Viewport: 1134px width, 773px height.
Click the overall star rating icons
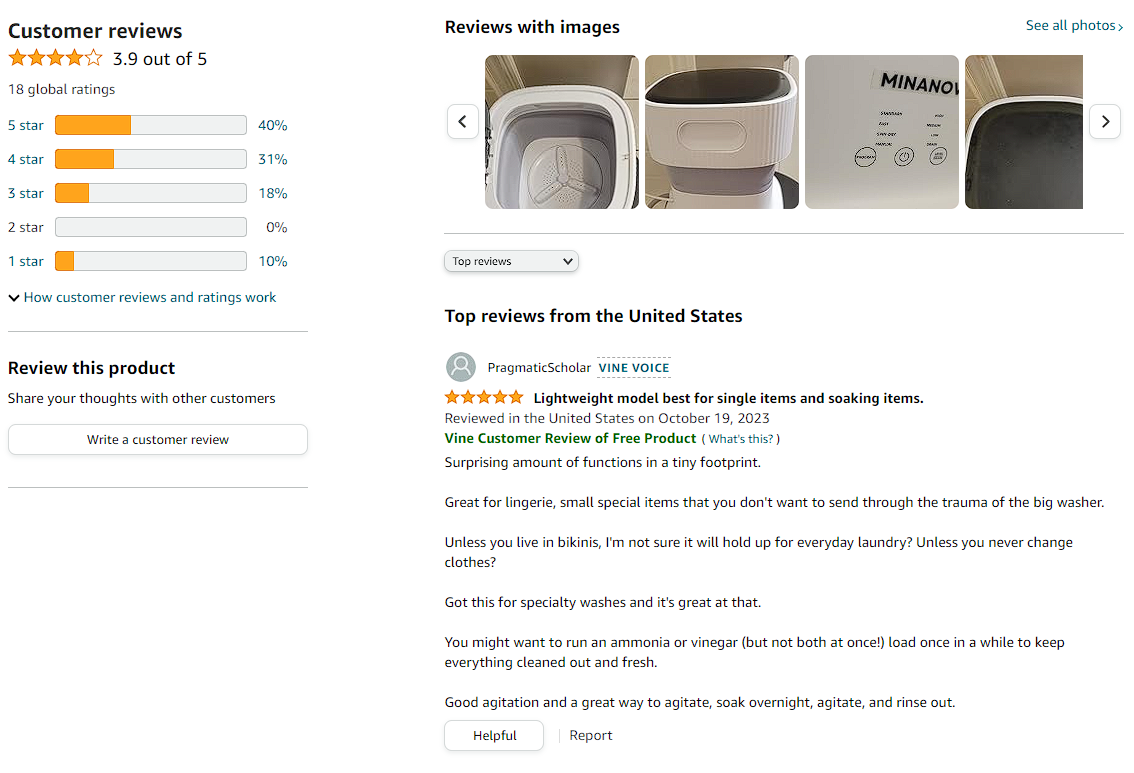55,58
